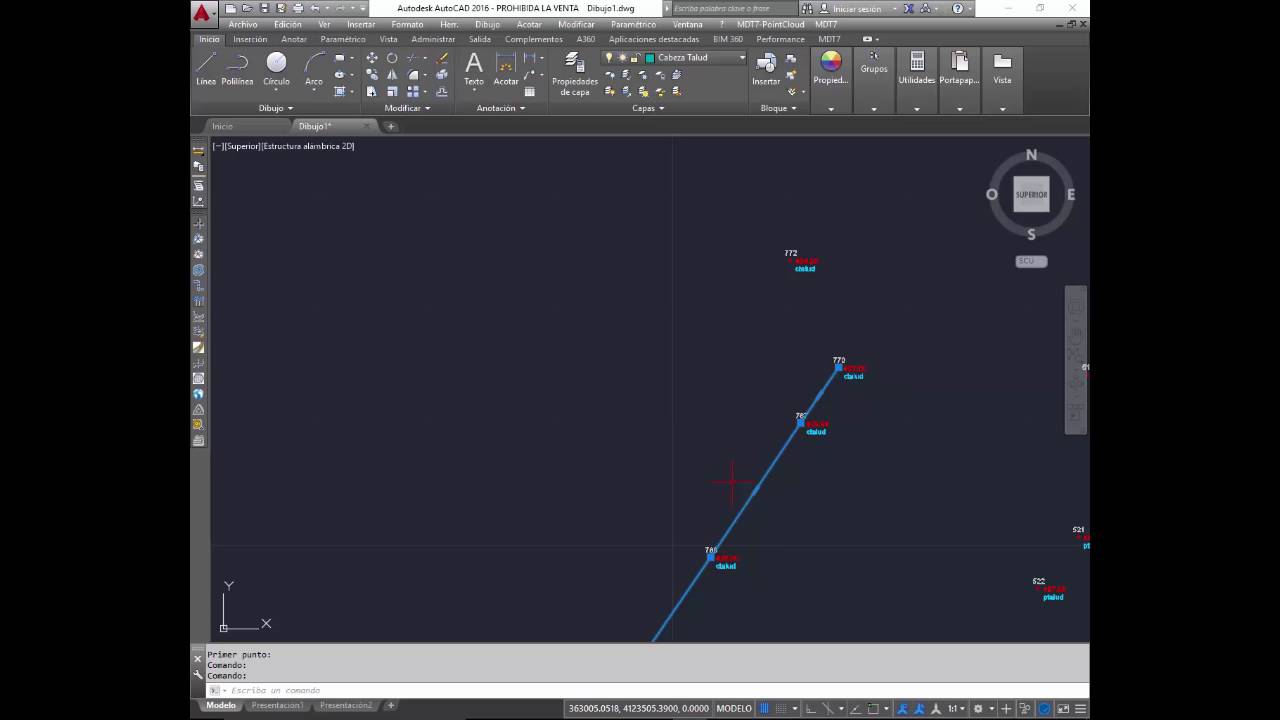Click the new drawing tab plus button
This screenshot has width=1280, height=720.
tap(391, 126)
